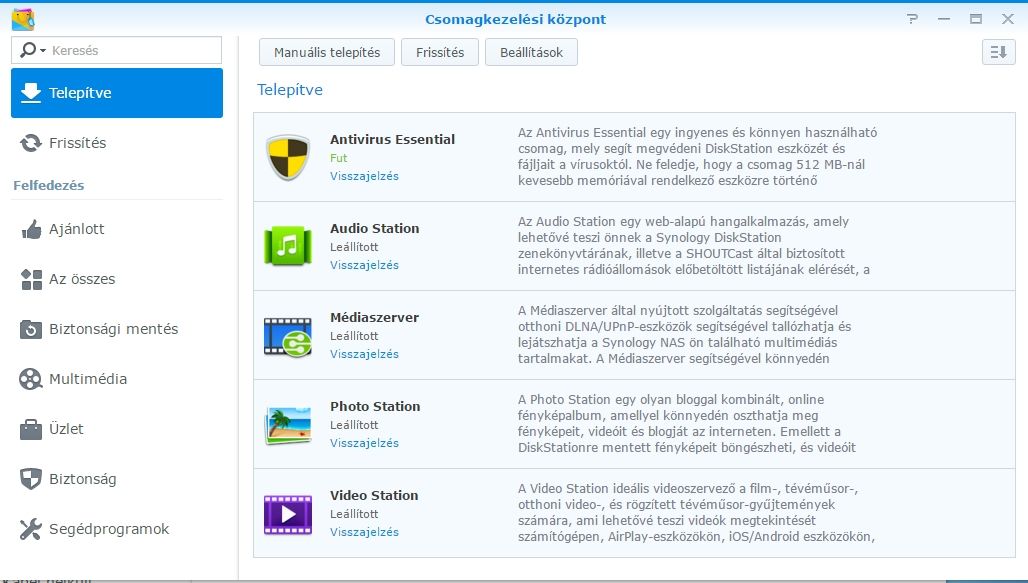
Task: Click the Video Station play icon
Action: [288, 515]
